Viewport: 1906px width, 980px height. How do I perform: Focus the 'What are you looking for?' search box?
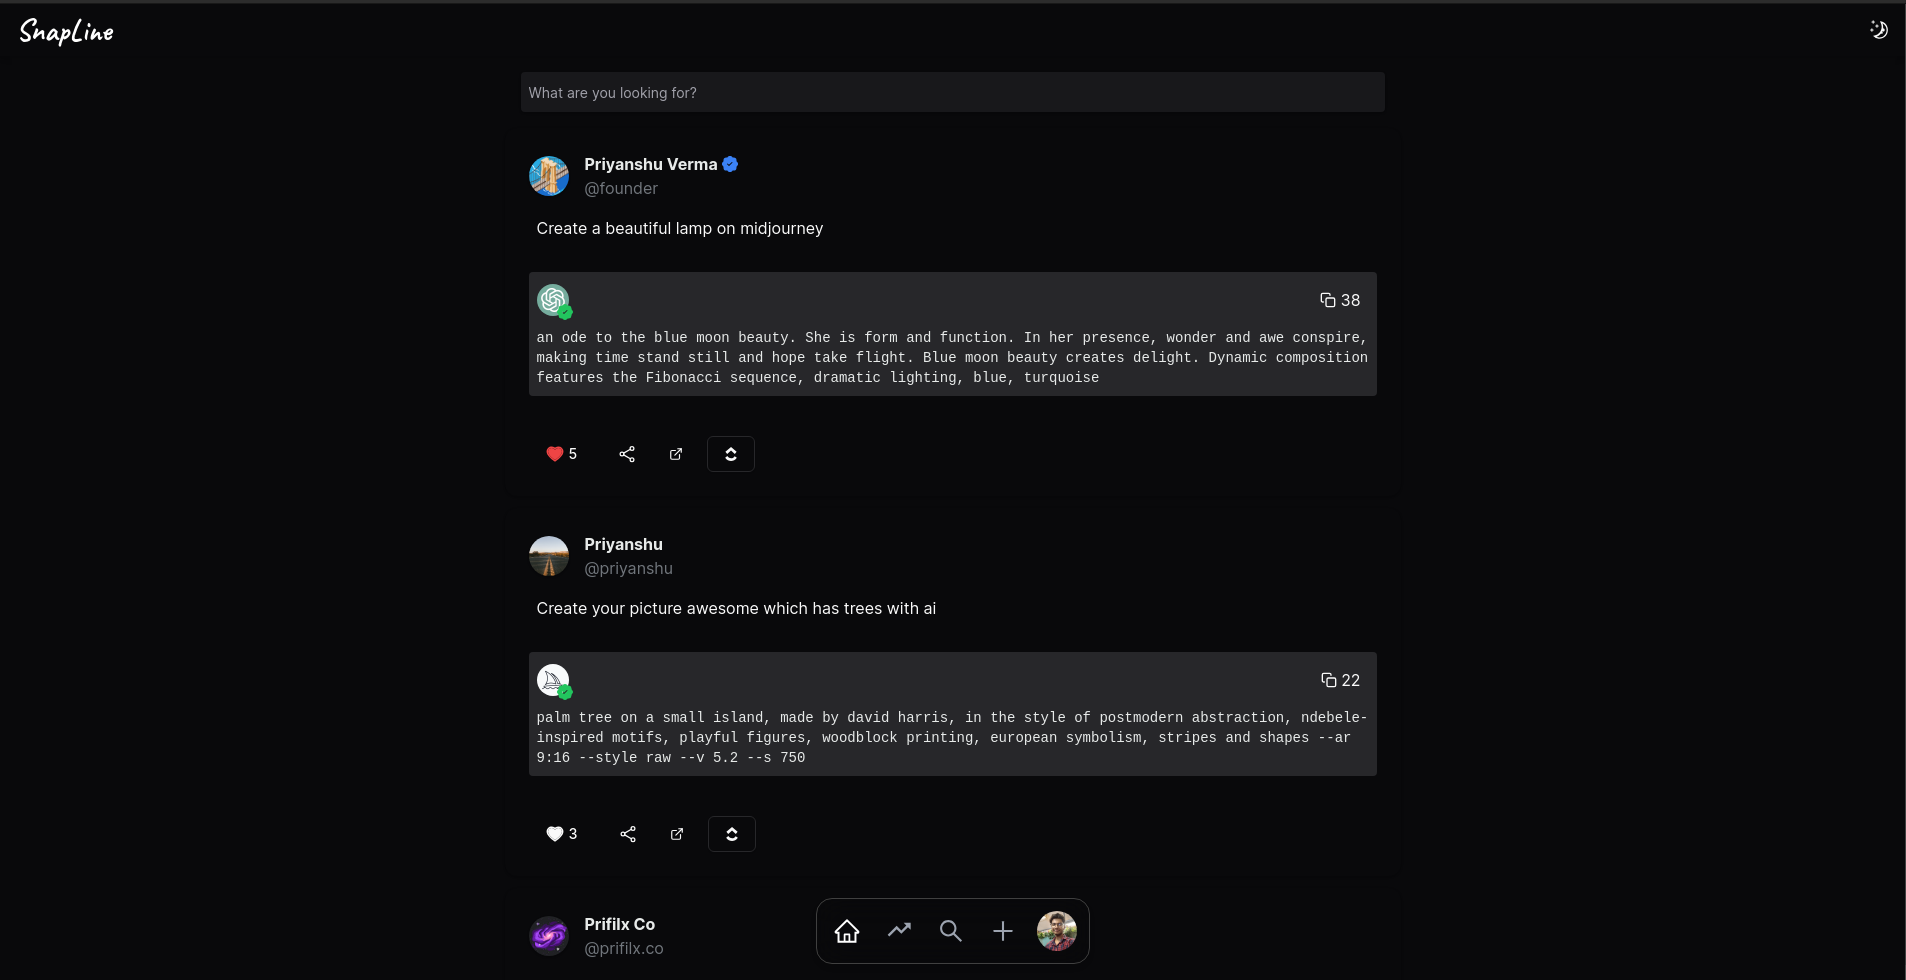tap(952, 93)
